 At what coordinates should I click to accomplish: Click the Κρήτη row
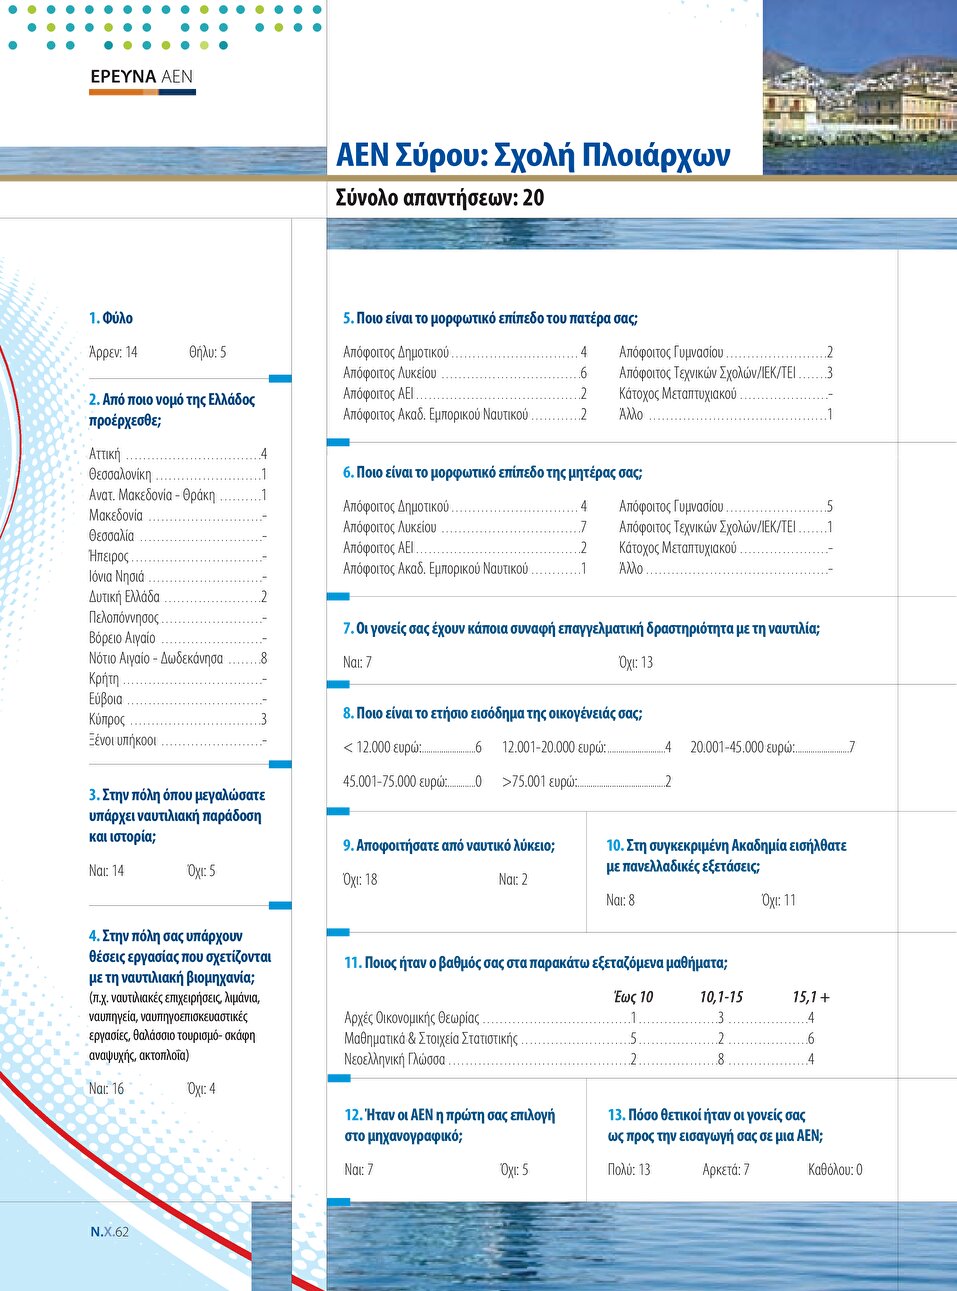coord(178,679)
